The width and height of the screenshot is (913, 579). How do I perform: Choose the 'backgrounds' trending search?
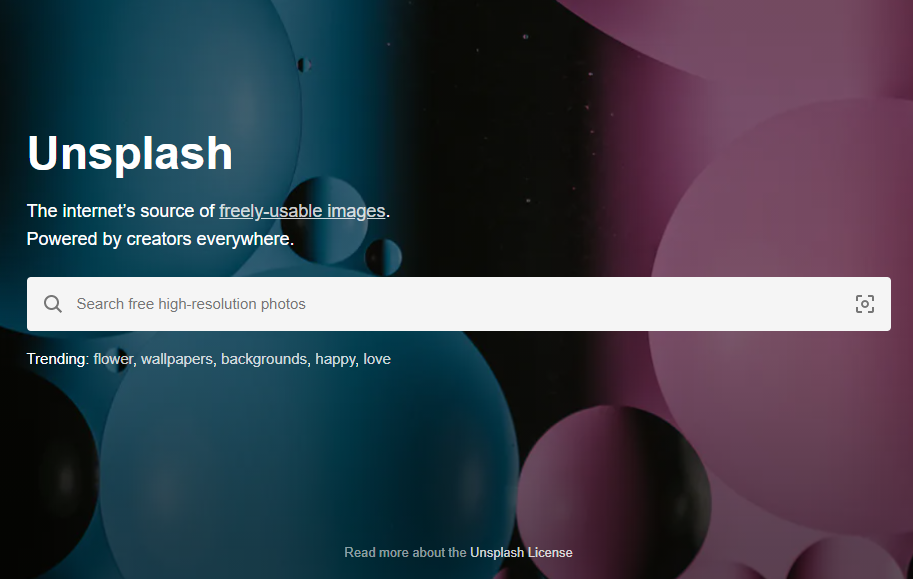264,359
